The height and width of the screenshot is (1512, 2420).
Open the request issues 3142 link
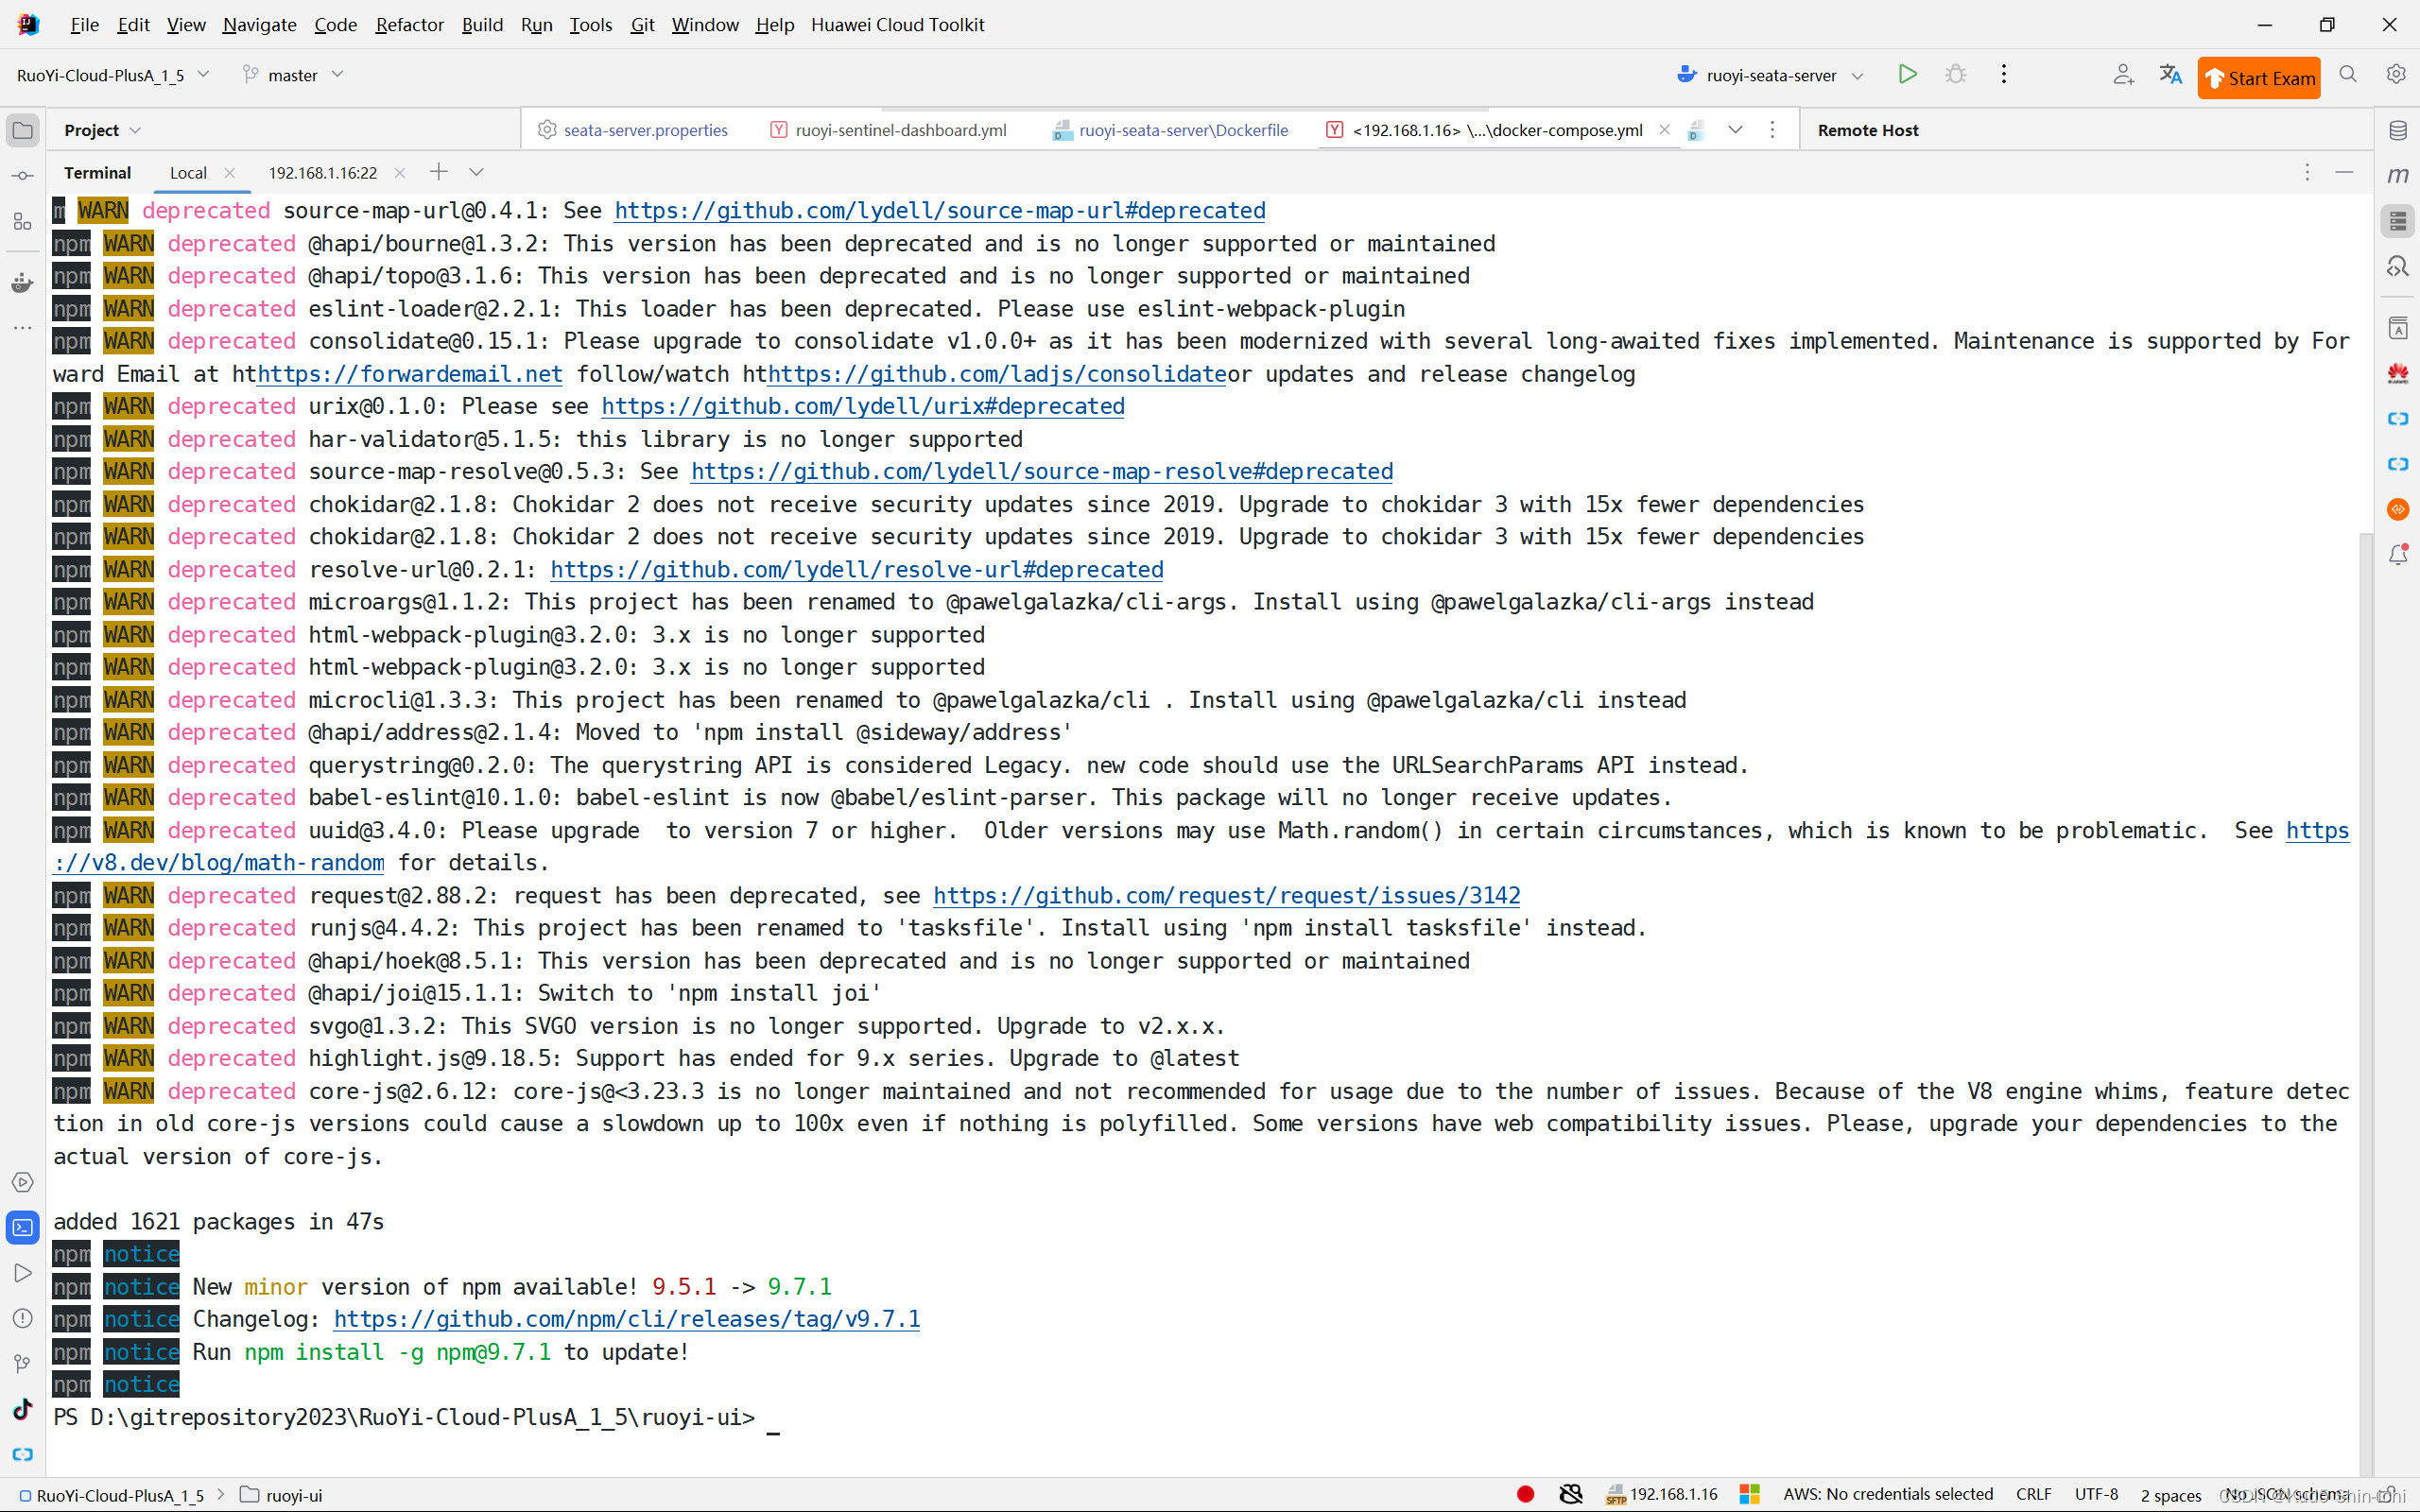(x=1226, y=895)
